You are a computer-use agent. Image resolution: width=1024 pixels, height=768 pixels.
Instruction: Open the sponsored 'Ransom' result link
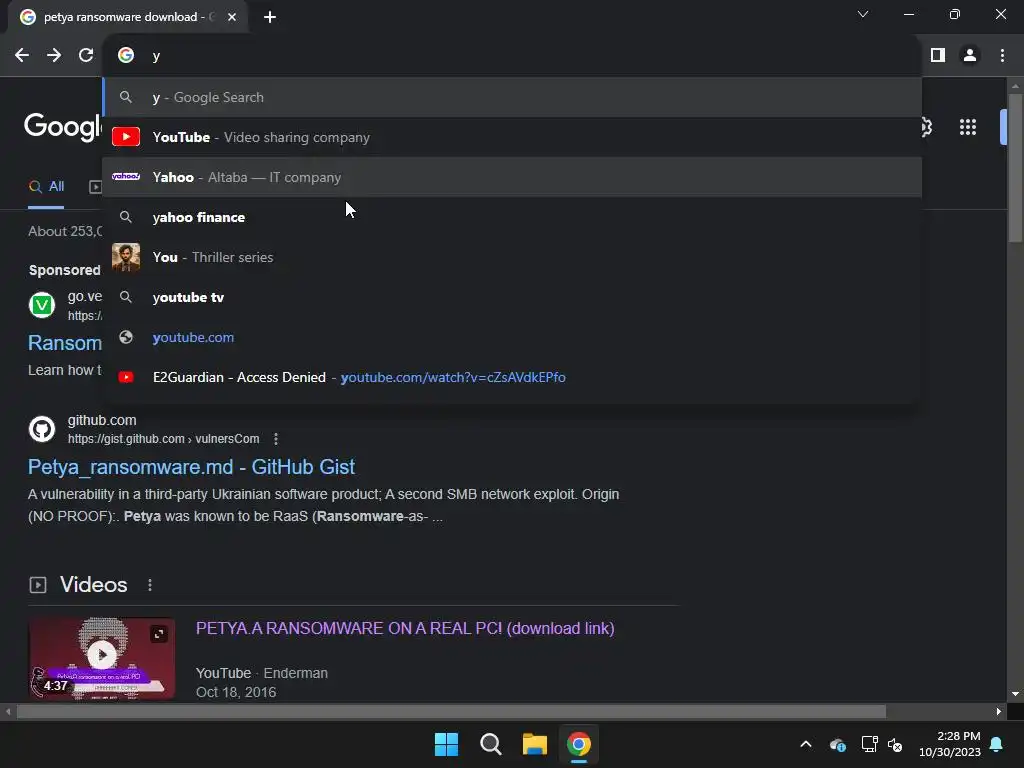(x=65, y=343)
